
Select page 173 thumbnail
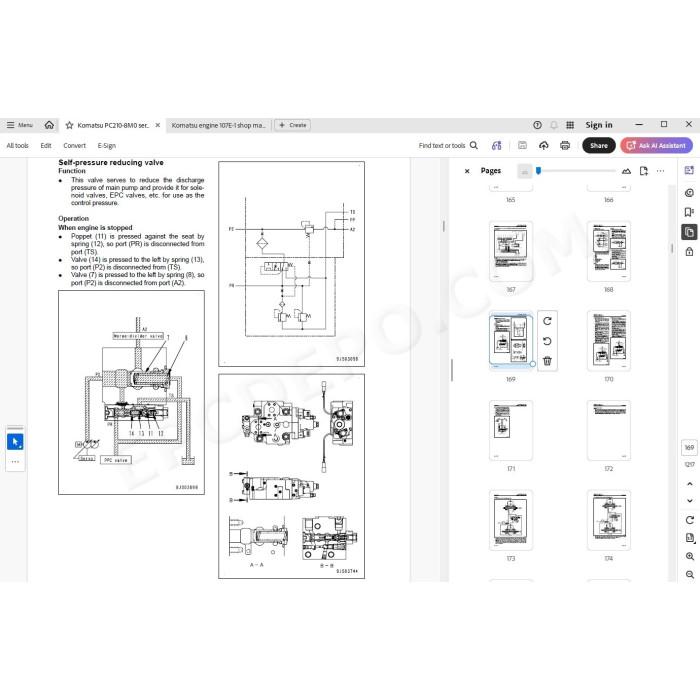click(x=511, y=520)
